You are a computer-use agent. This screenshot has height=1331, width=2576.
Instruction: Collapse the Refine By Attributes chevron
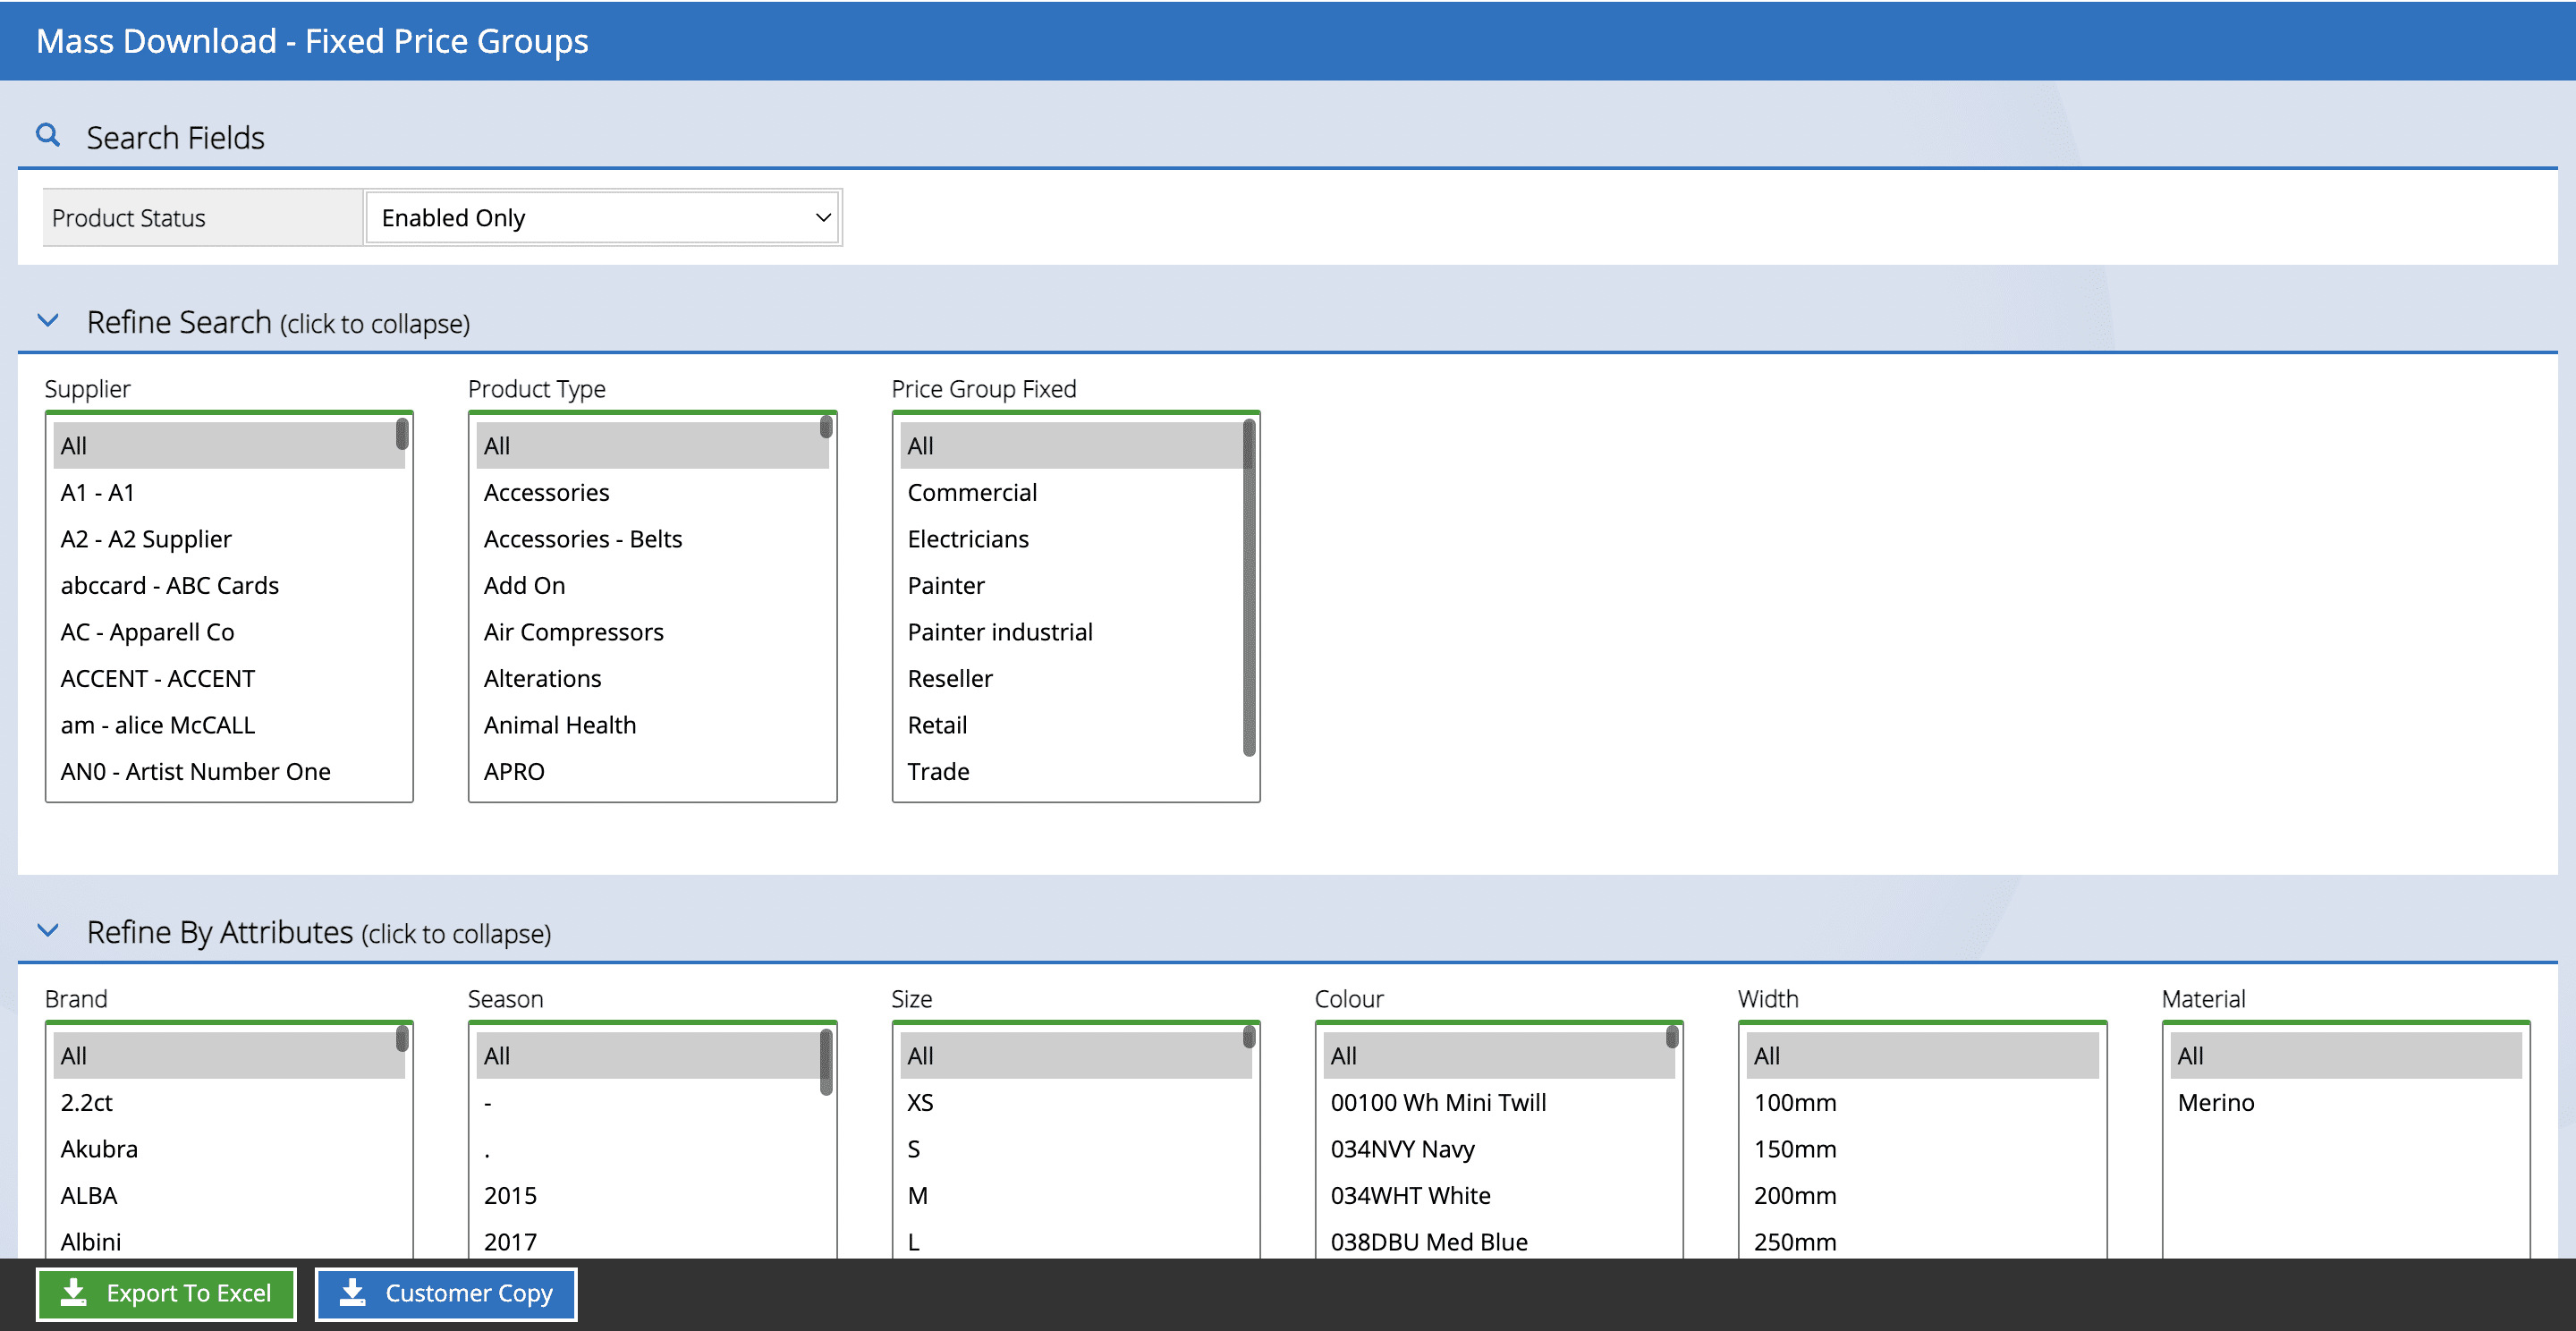(x=48, y=931)
